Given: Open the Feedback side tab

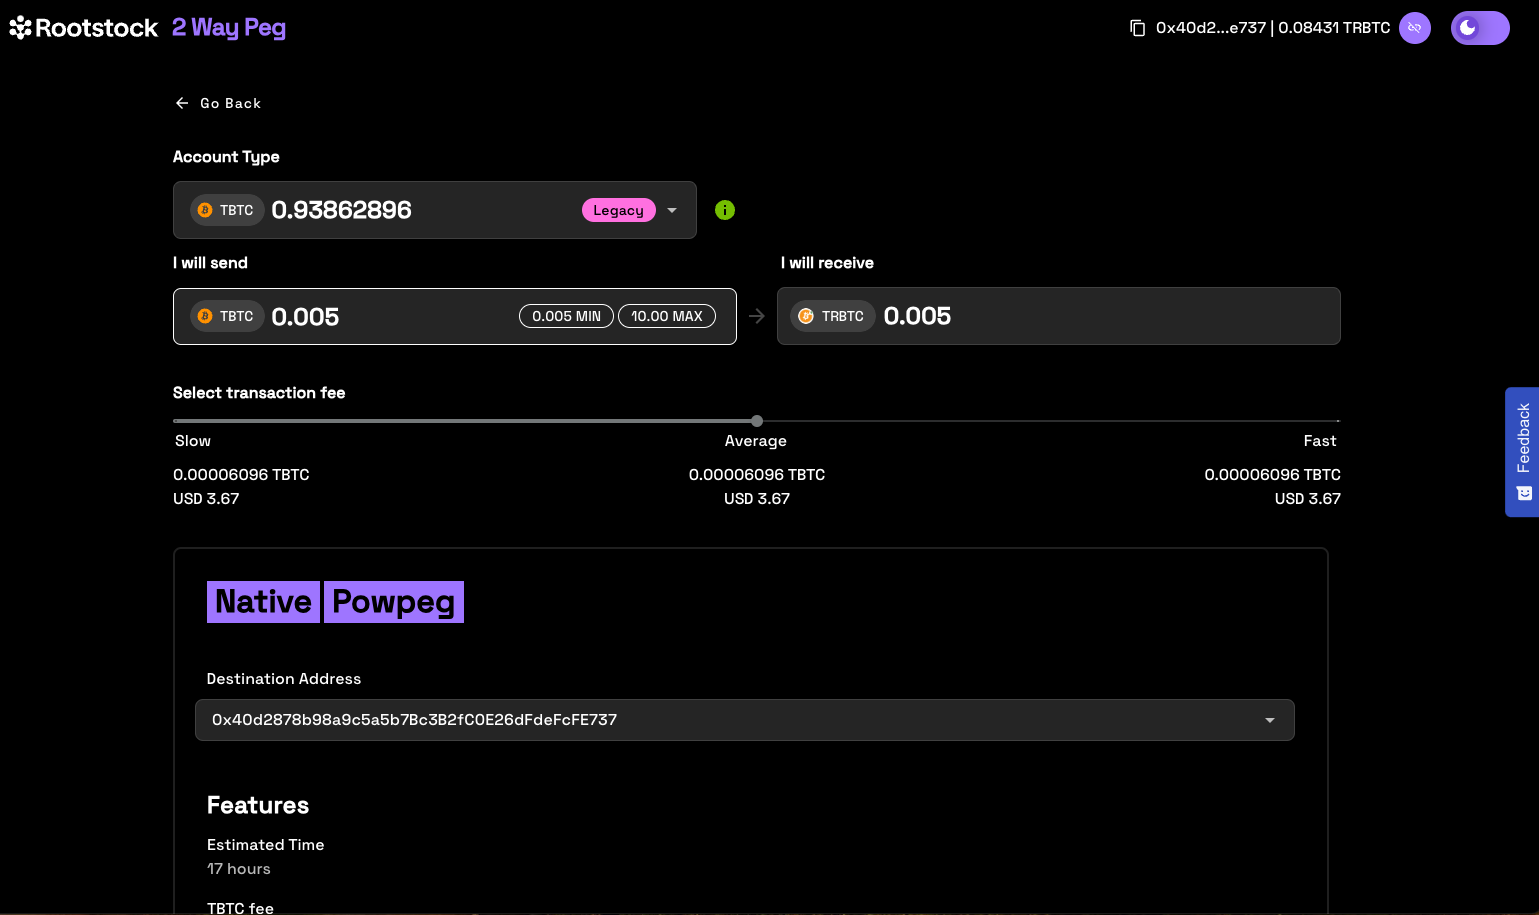Looking at the screenshot, I should click(1522, 452).
